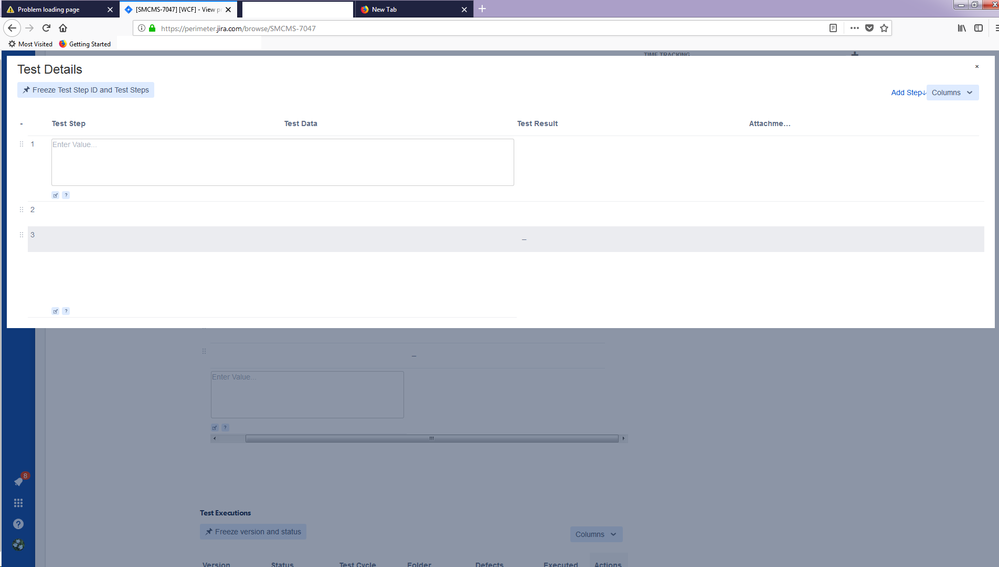Open the Jira app switcher grid icon
Image resolution: width=999 pixels, height=567 pixels.
click(x=18, y=503)
